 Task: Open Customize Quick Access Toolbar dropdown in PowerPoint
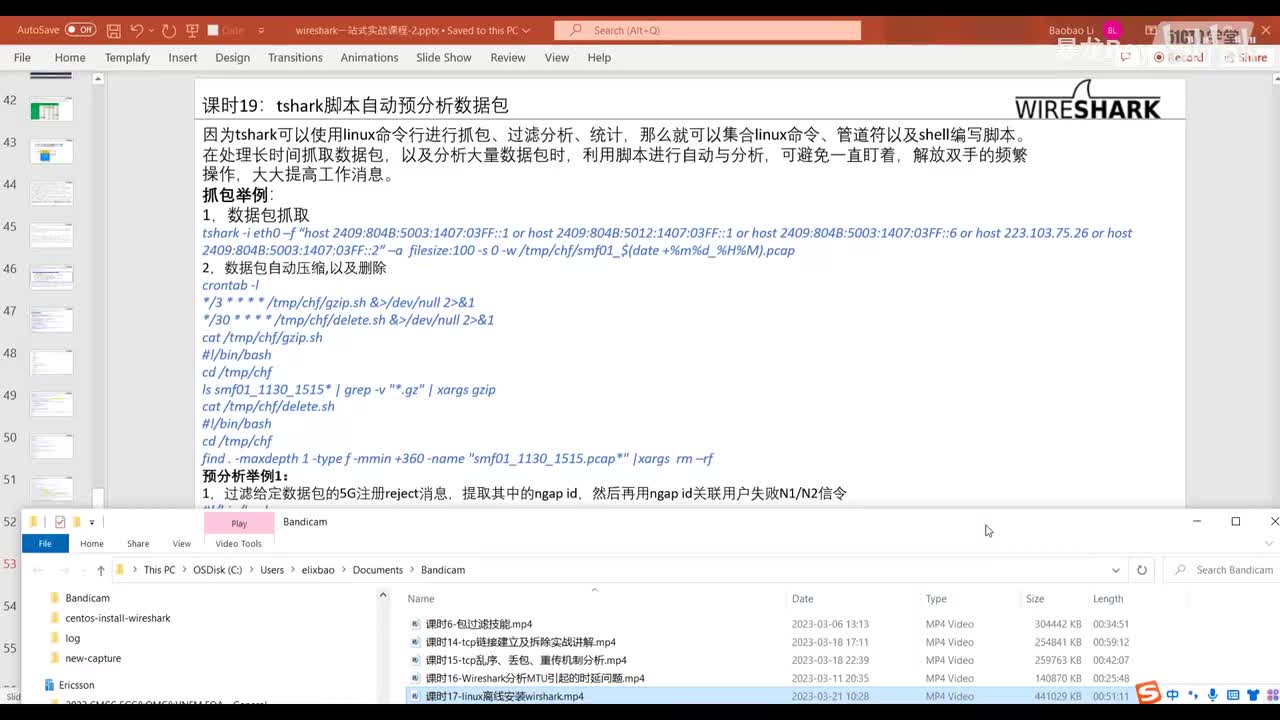pos(261,31)
